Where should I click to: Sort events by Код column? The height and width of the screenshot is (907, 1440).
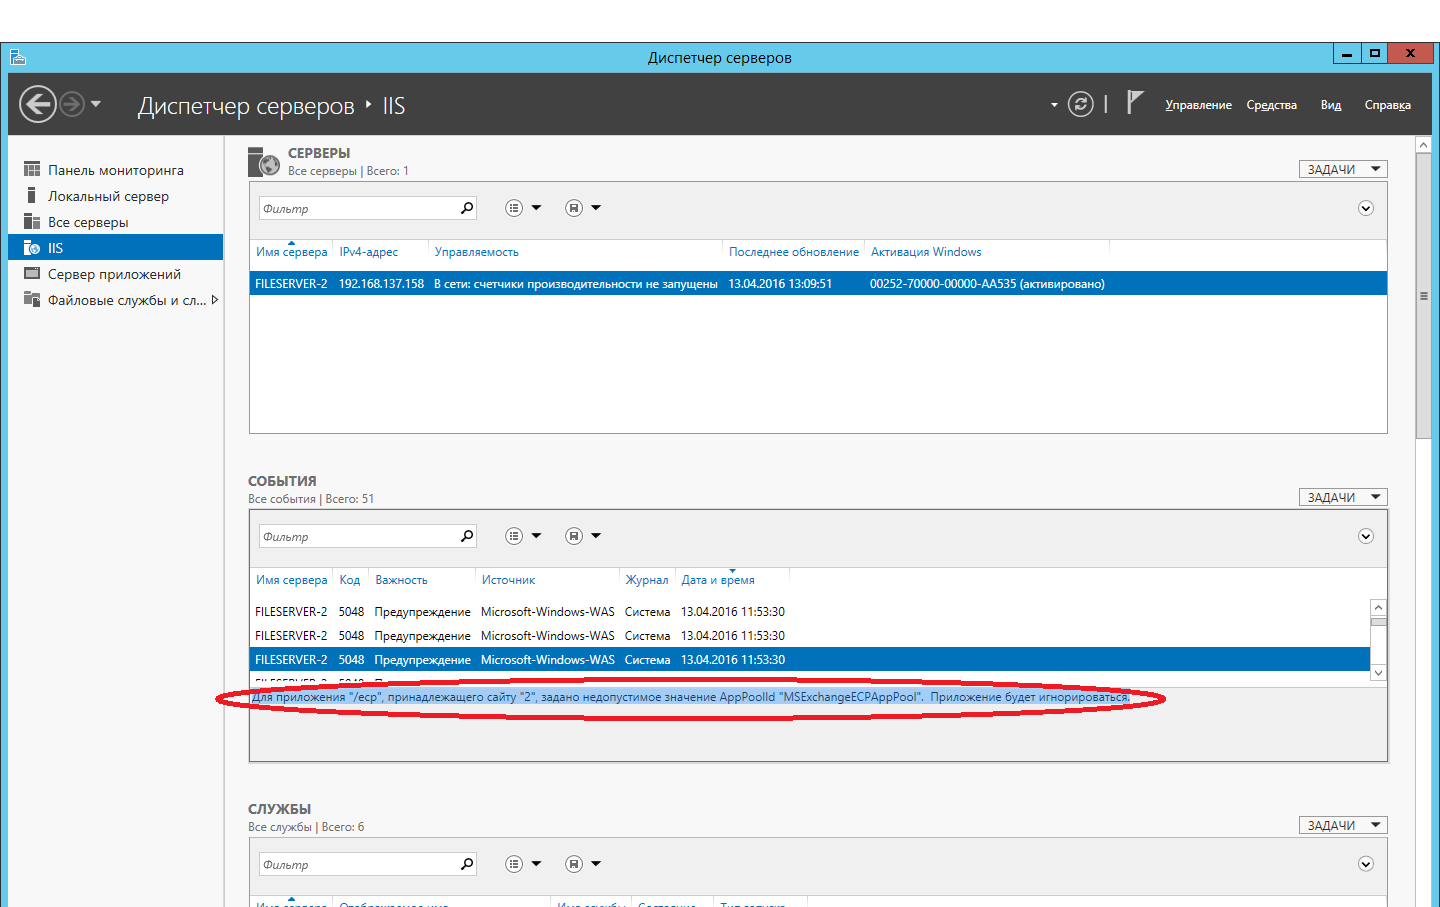[x=350, y=580]
